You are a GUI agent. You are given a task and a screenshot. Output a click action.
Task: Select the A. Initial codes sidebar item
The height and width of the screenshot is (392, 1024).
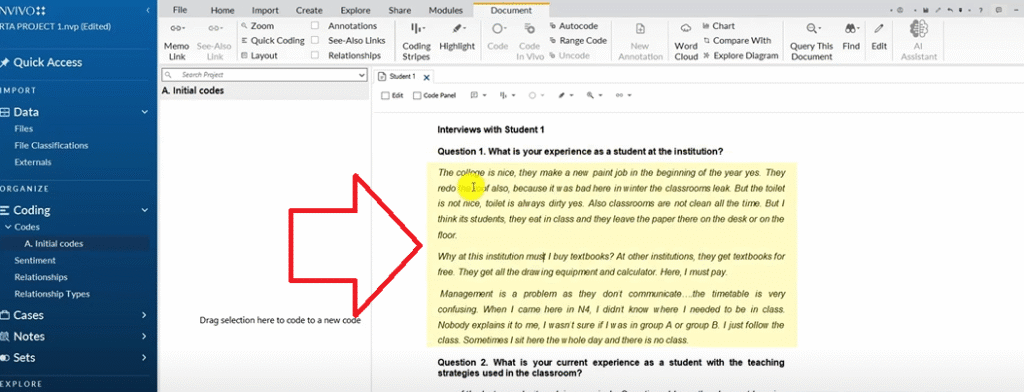click(x=54, y=244)
